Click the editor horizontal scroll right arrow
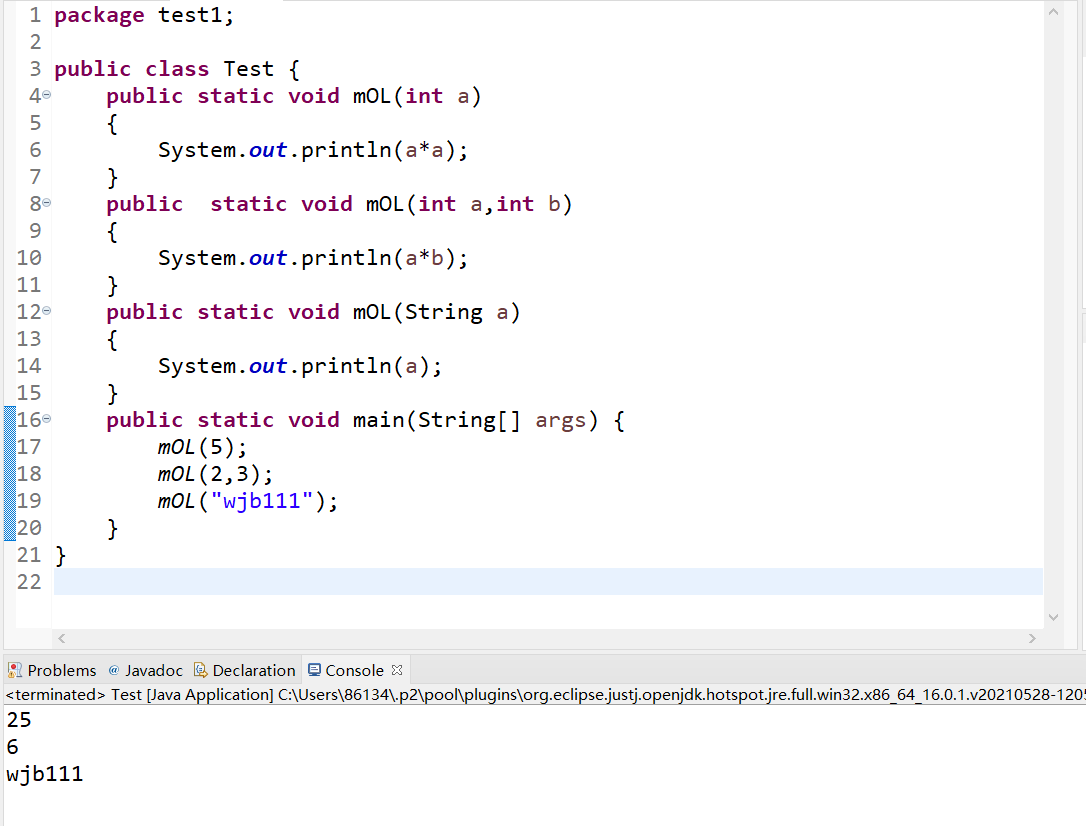1086x826 pixels. coord(1032,638)
